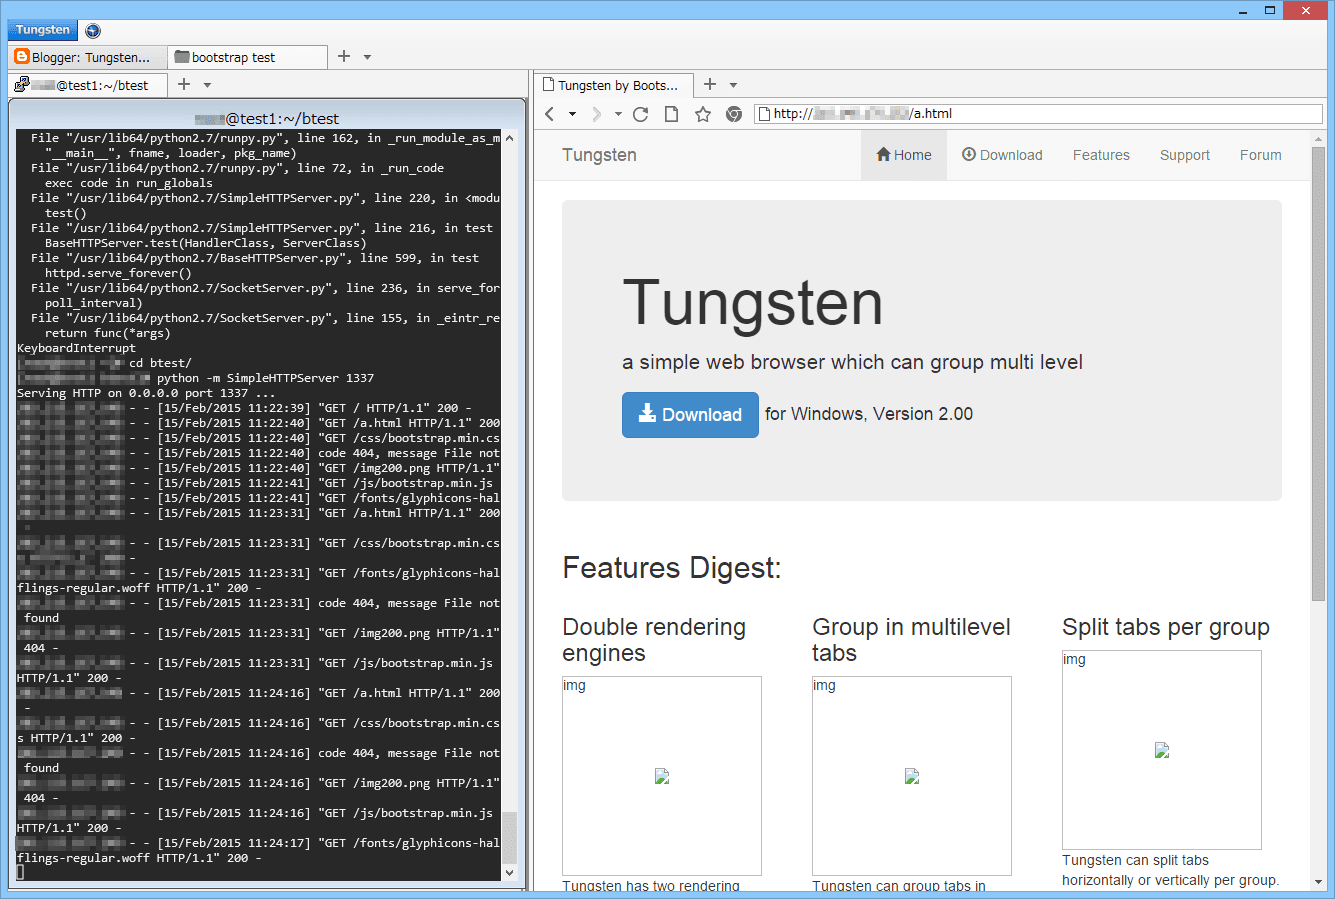
Task: Click the 'Features Digest:' heading
Action: (672, 568)
